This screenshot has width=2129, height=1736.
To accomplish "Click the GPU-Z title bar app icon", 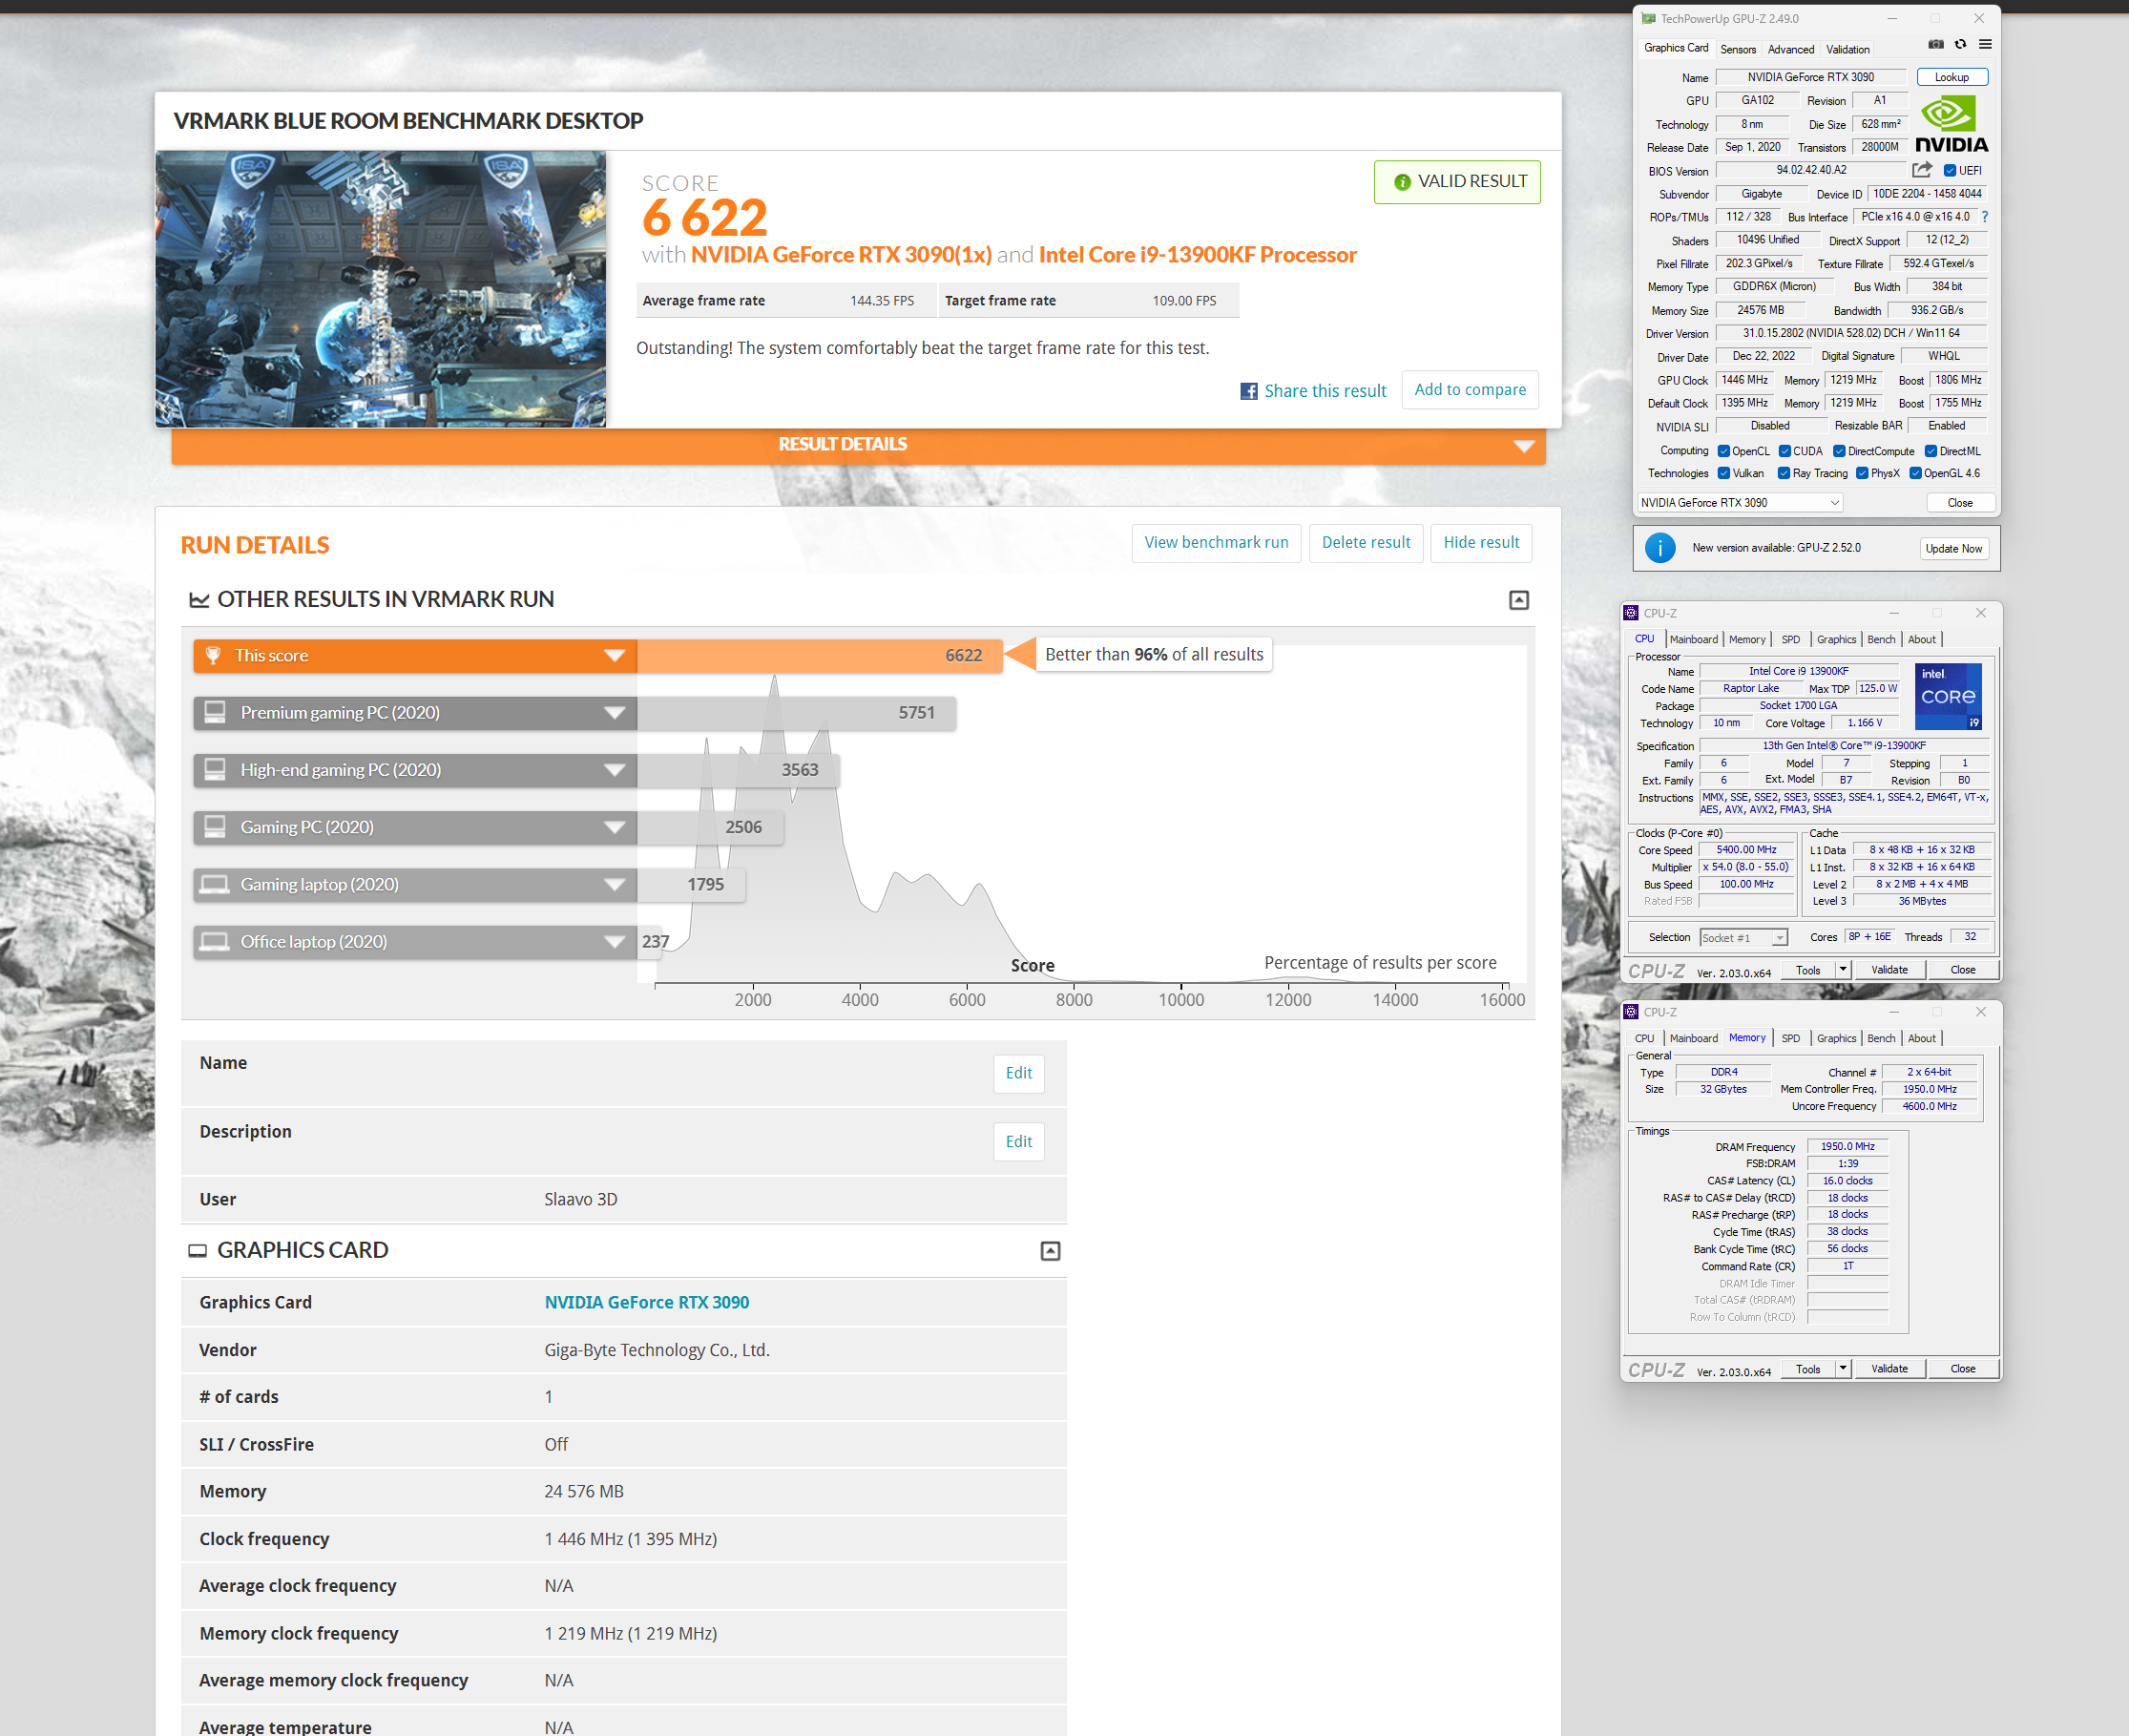I will pyautogui.click(x=1648, y=19).
